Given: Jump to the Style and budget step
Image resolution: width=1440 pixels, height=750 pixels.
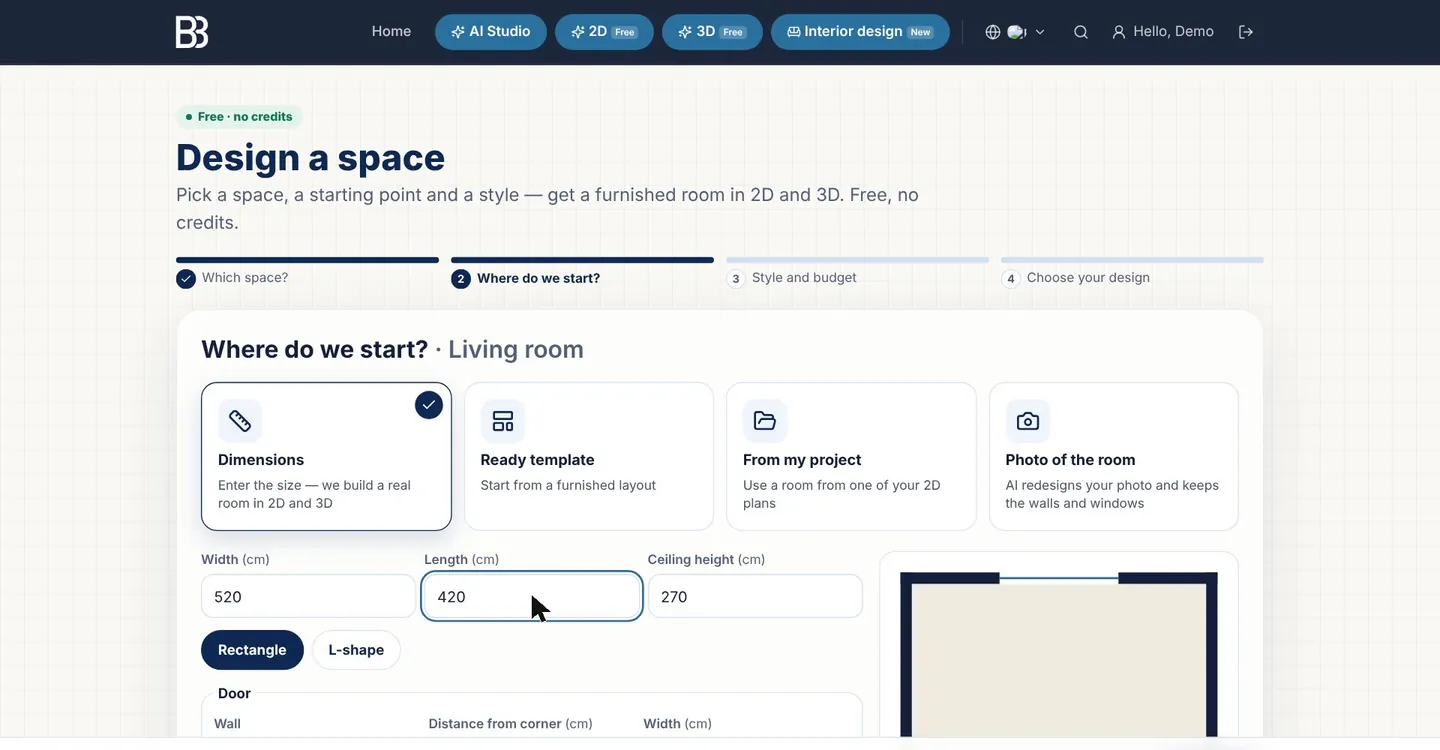Looking at the screenshot, I should (x=857, y=273).
